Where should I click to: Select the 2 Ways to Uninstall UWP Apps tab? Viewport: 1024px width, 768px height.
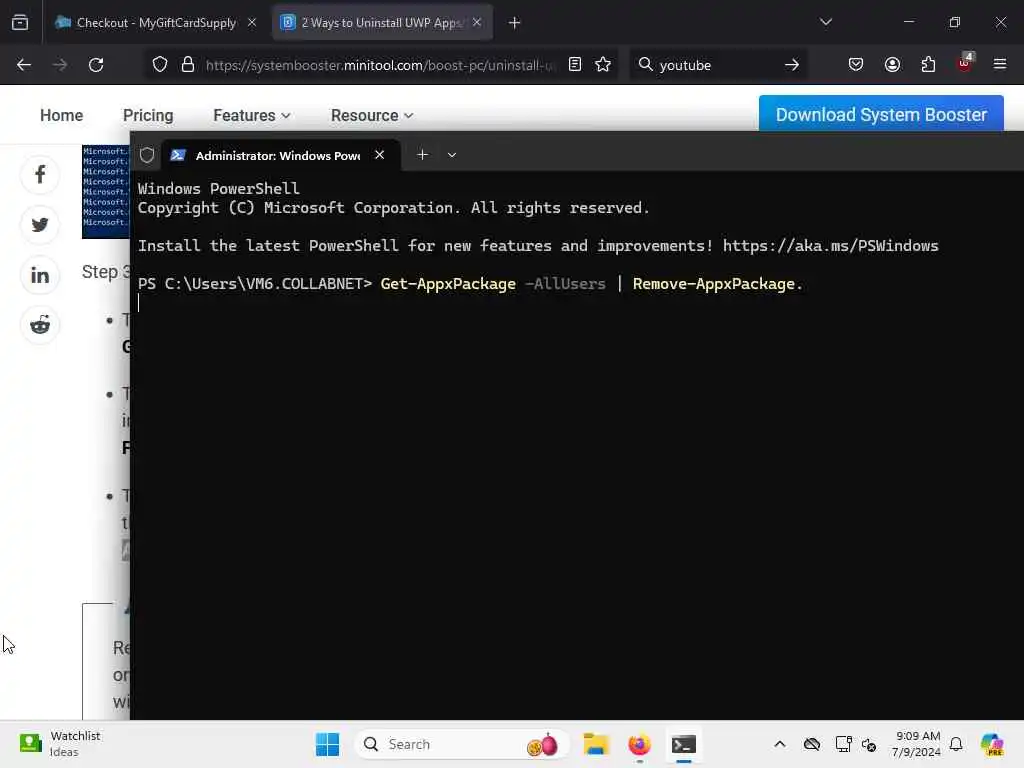click(x=382, y=23)
